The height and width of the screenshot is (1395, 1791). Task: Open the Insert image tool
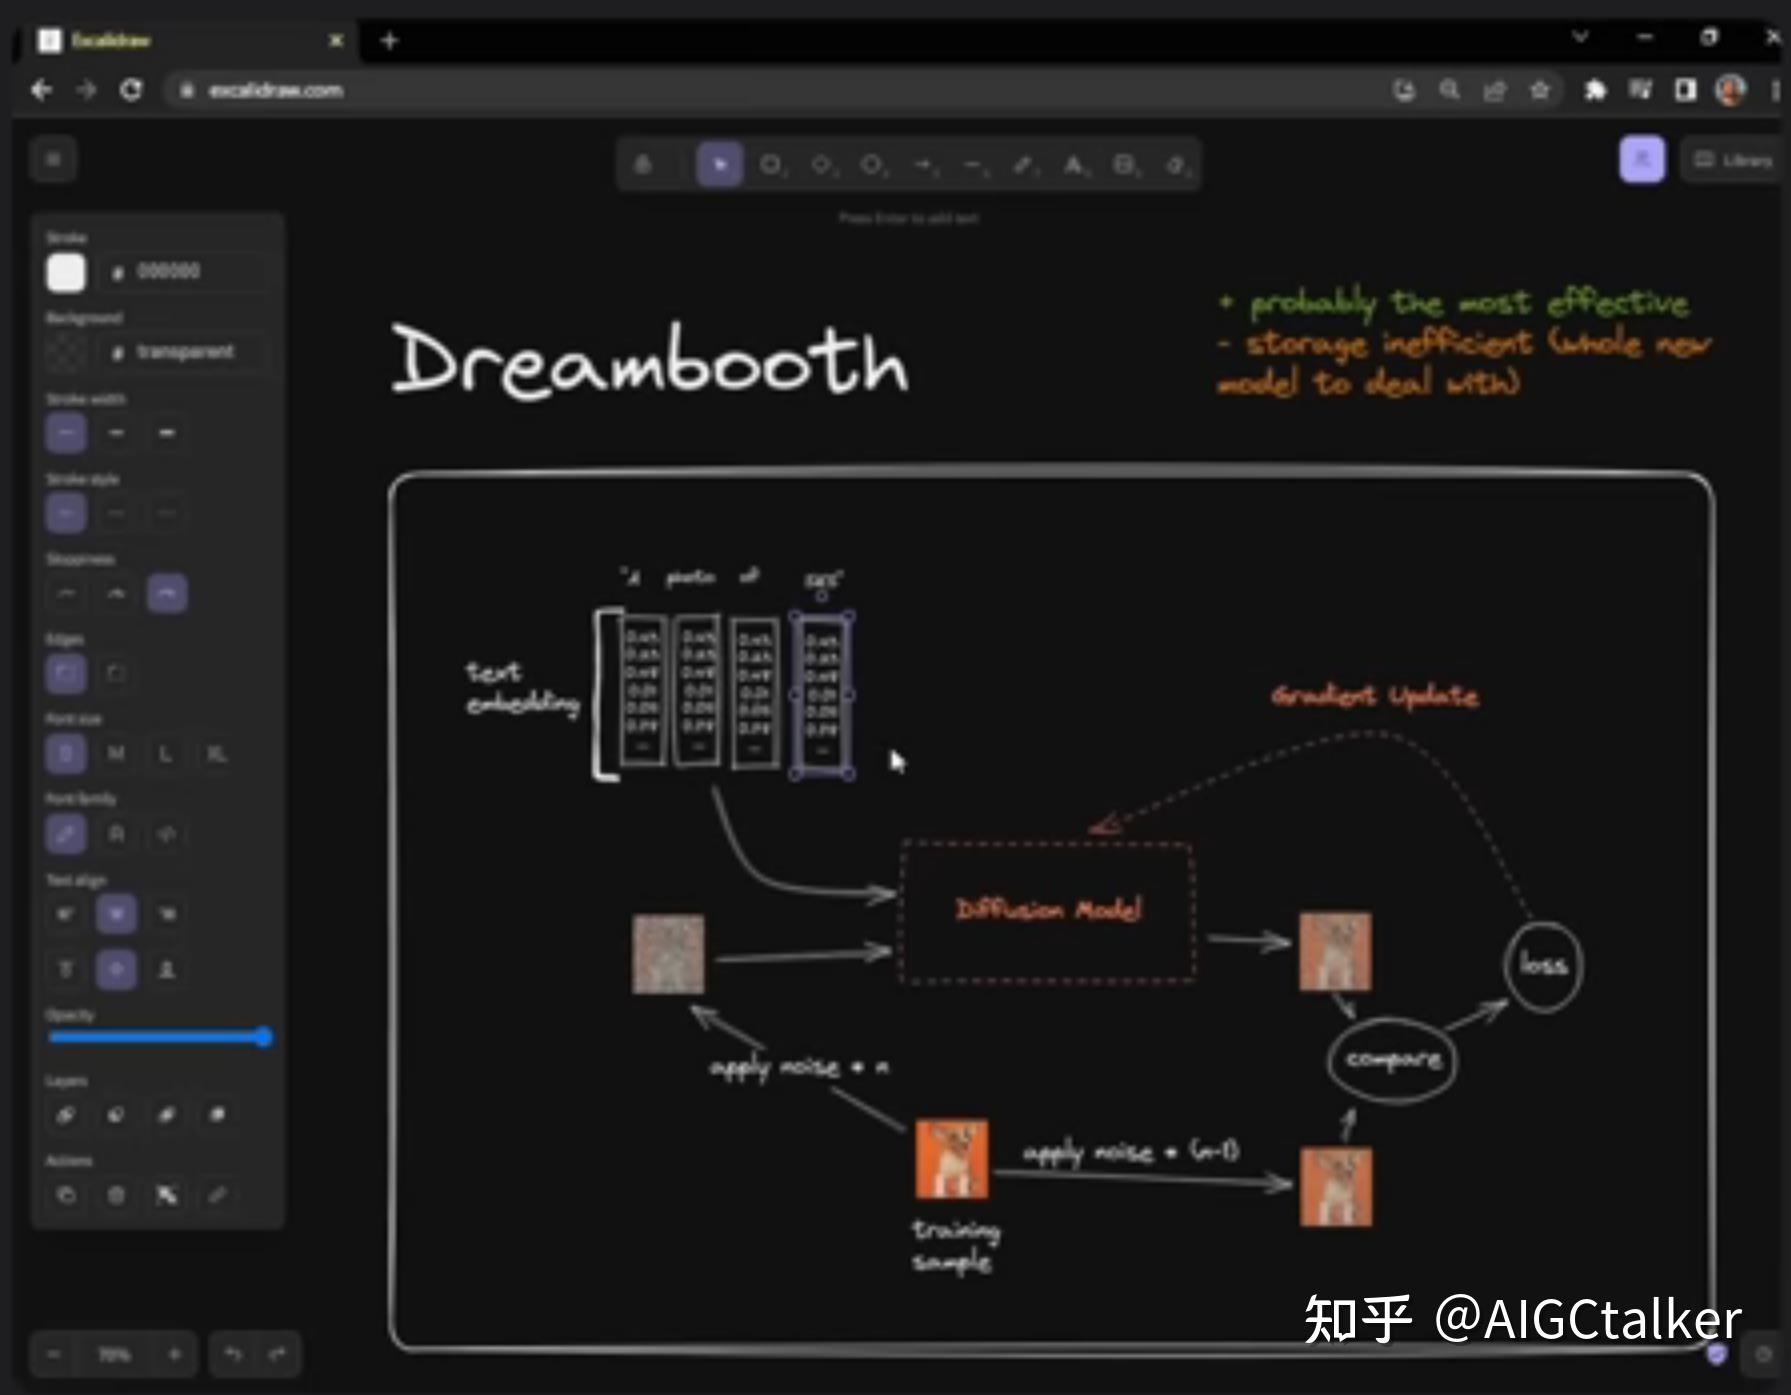point(1124,165)
